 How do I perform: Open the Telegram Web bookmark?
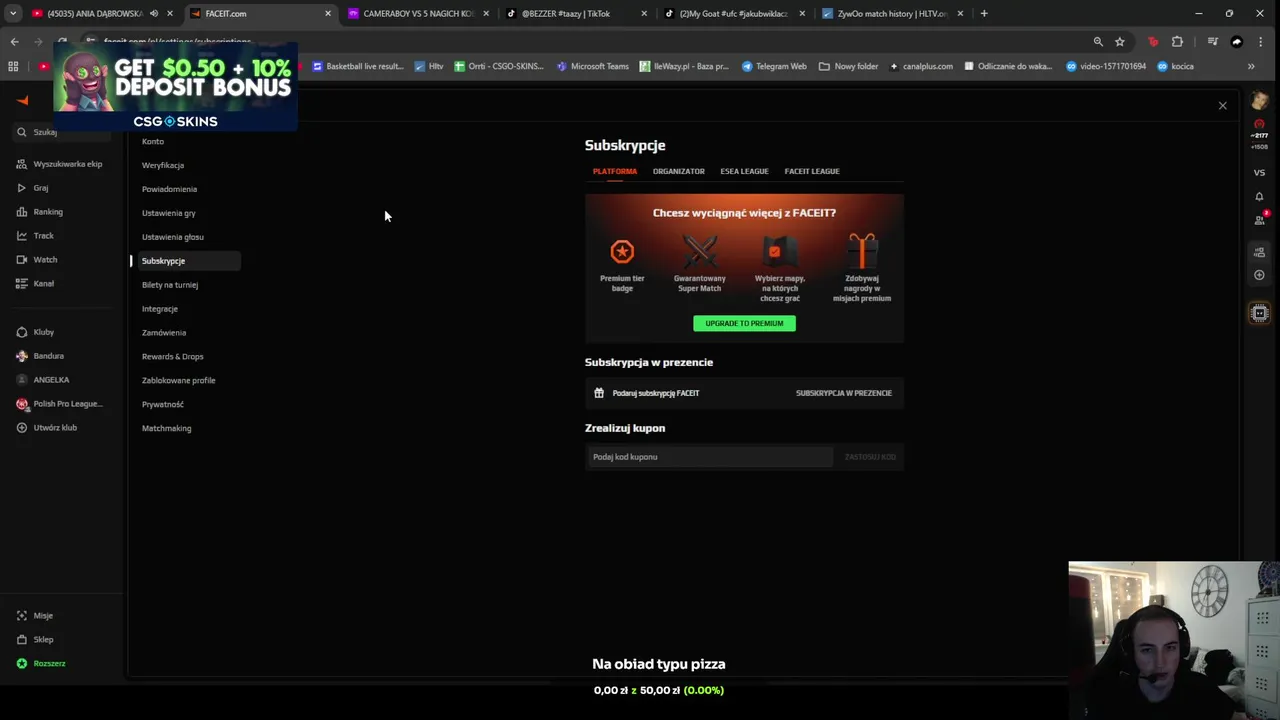click(774, 66)
